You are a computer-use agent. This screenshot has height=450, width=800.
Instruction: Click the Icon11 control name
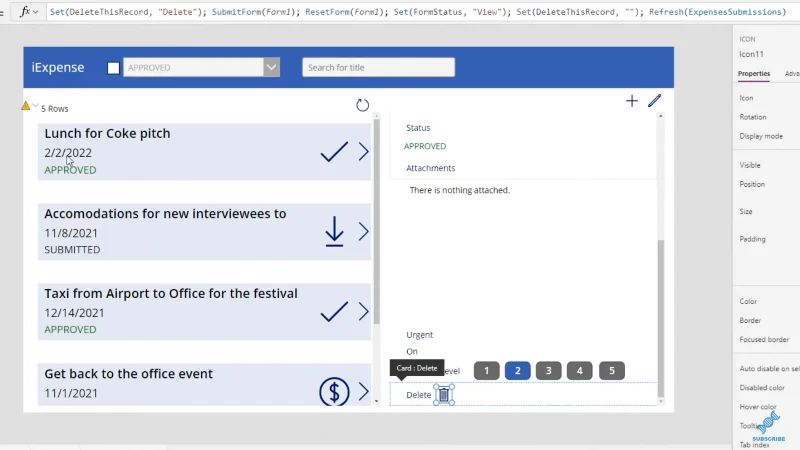[x=751, y=54]
